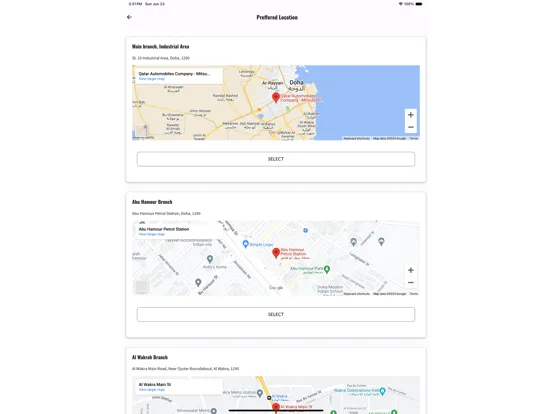Click the 'Main branch, Industrial Area' heading

click(x=161, y=46)
